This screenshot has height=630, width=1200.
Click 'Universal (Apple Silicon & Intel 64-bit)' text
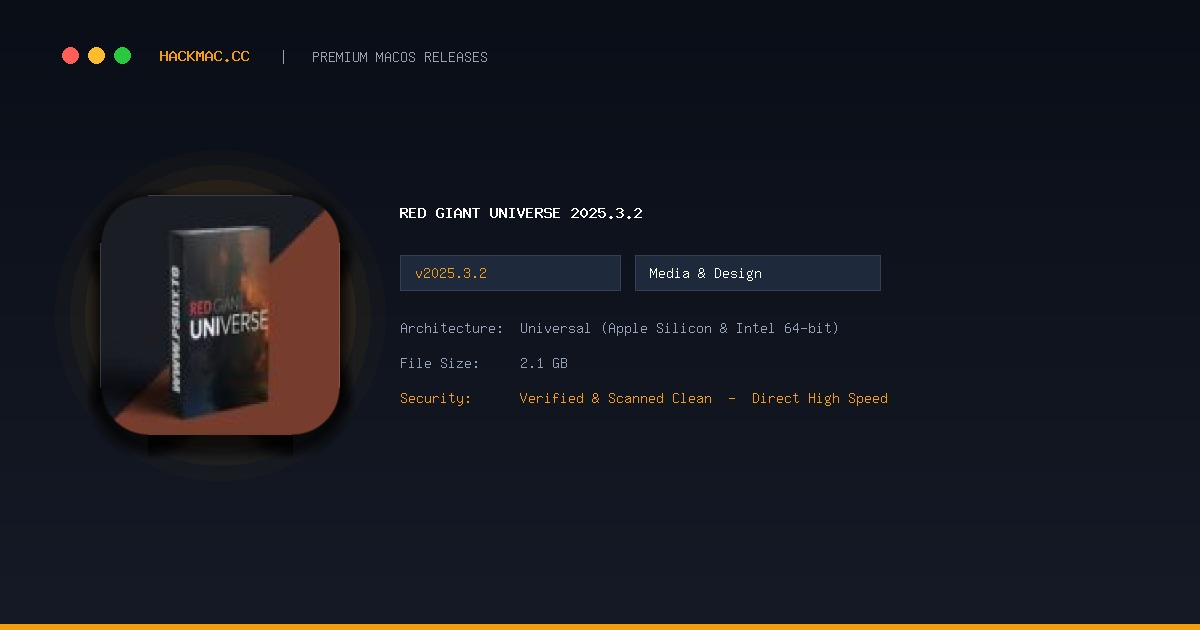[x=679, y=328]
